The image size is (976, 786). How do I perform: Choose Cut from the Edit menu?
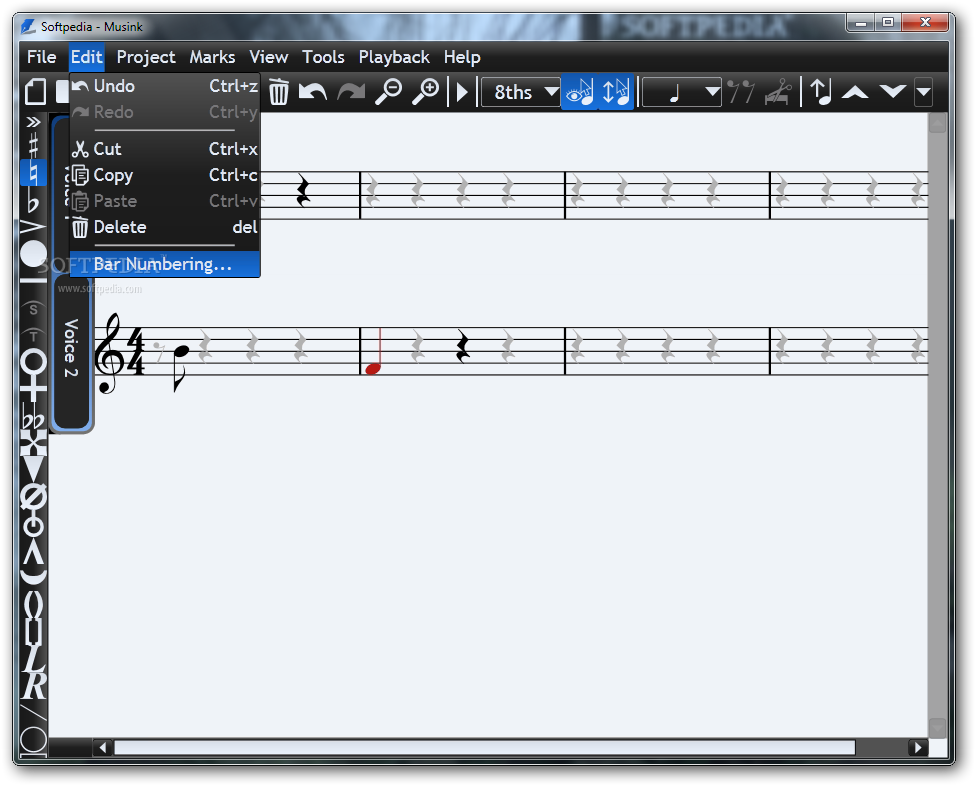(x=165, y=149)
